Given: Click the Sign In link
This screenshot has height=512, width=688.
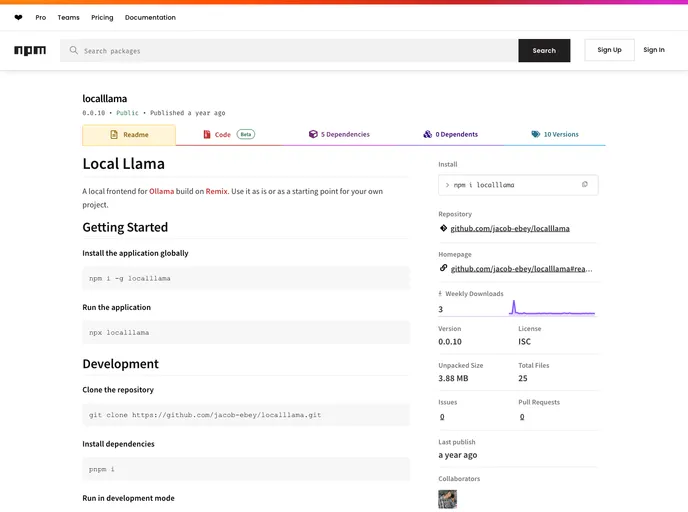Looking at the screenshot, I should 654,50.
